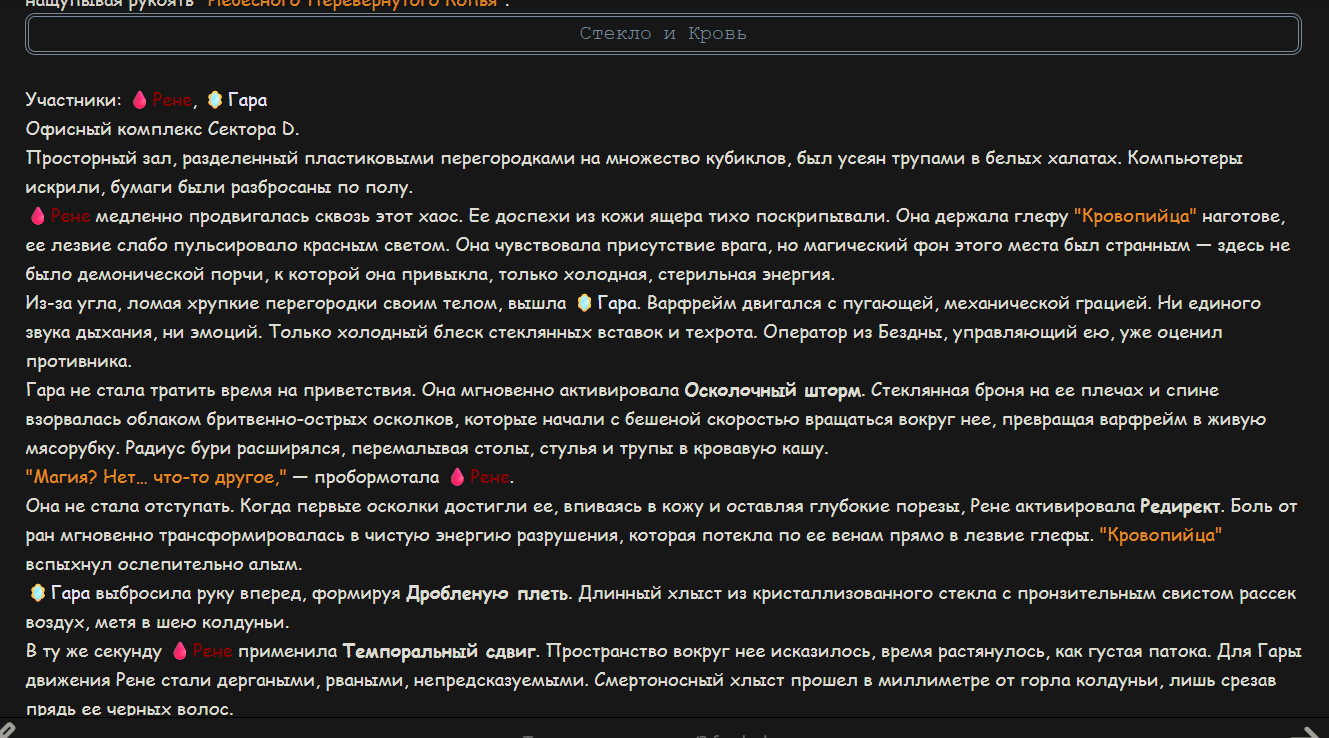Click orange quote "Магия? Нет… что-то другое,"
Viewport: 1329px width, 738px height.
point(157,477)
